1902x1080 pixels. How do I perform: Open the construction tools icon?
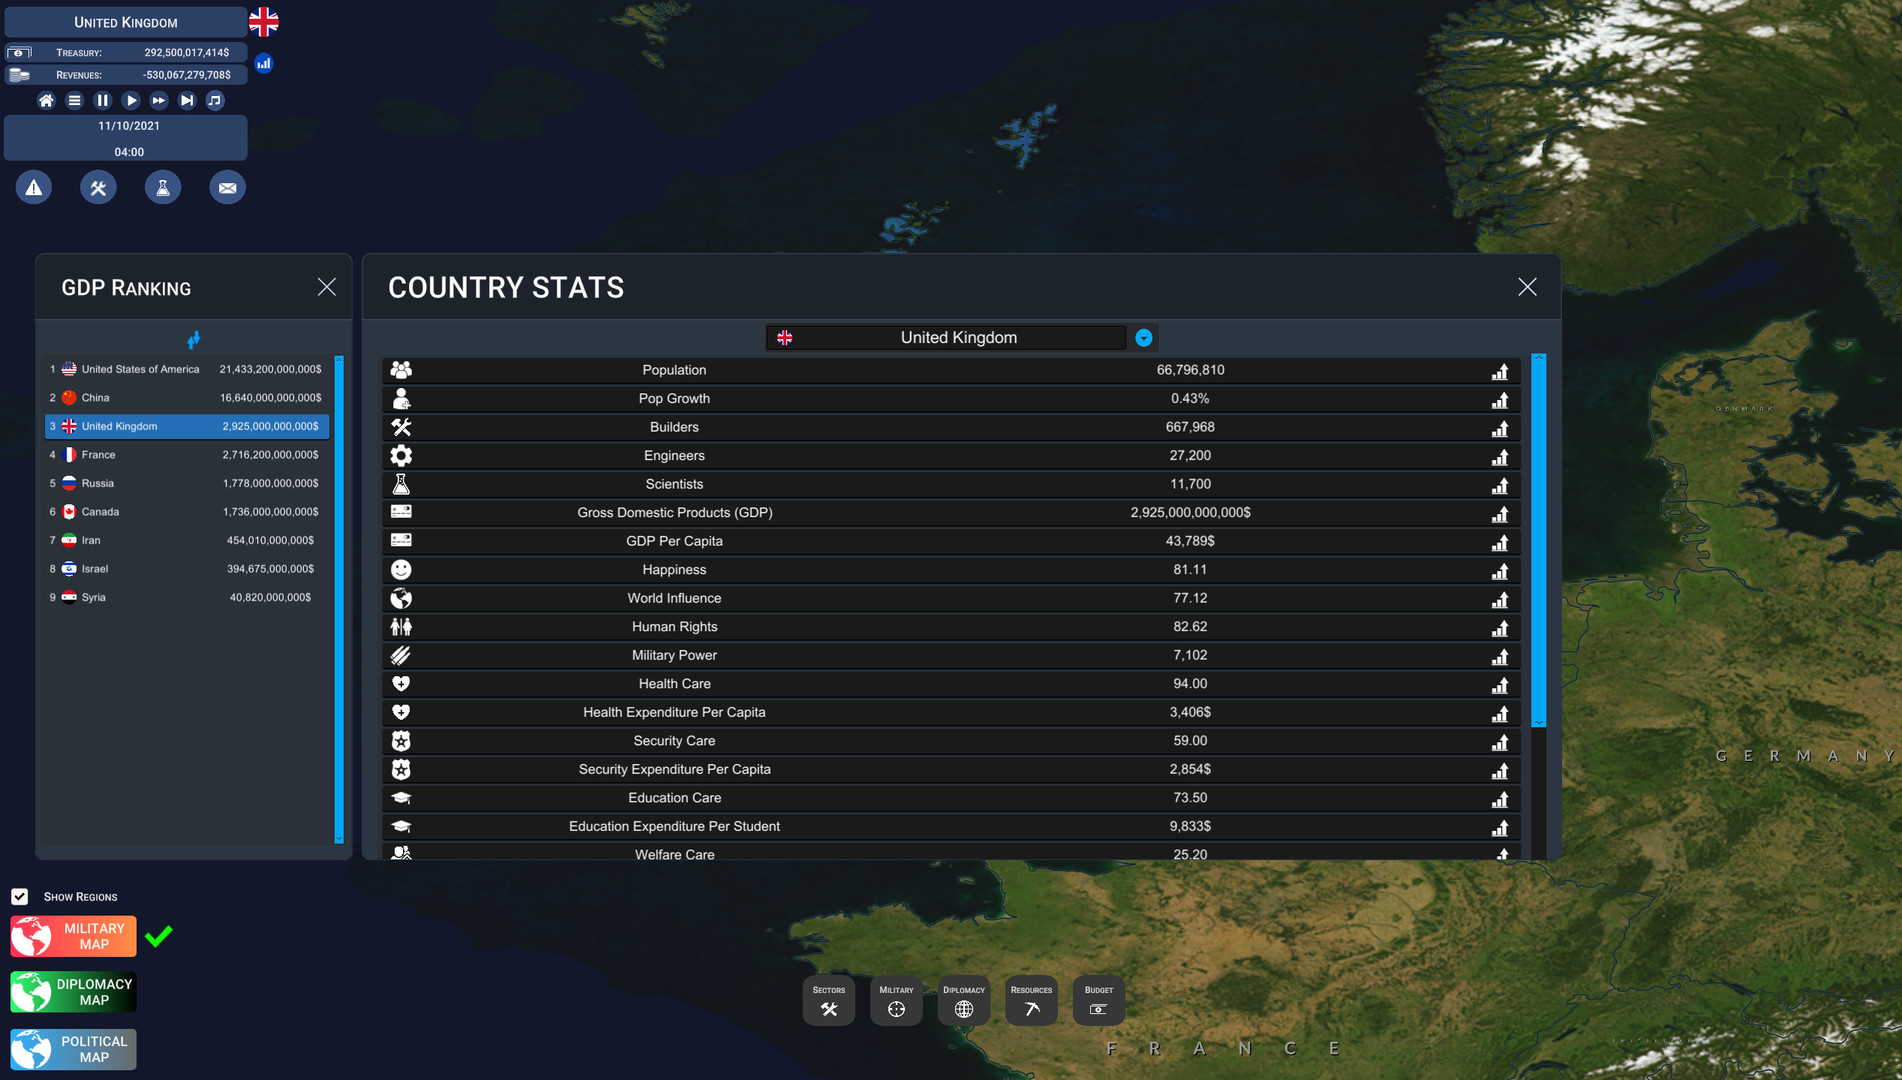[98, 188]
